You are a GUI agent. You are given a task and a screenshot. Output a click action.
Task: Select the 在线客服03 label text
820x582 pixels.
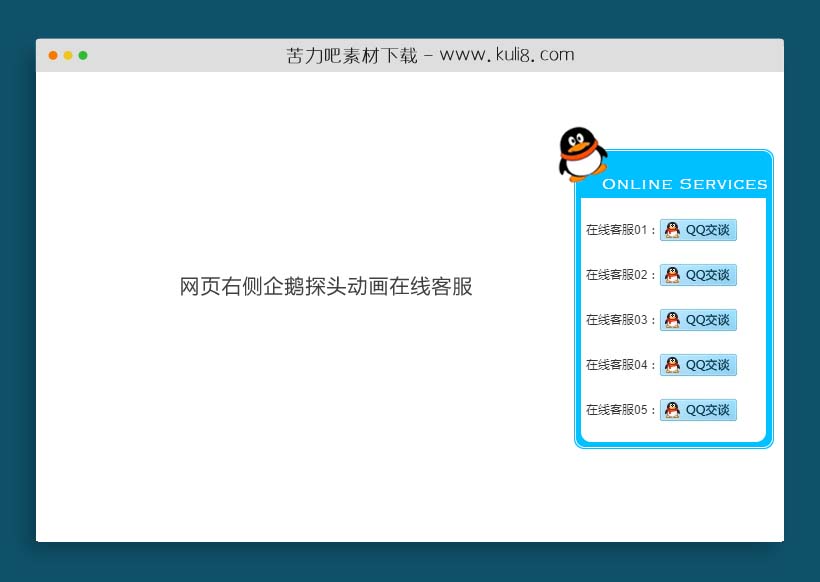click(x=615, y=319)
